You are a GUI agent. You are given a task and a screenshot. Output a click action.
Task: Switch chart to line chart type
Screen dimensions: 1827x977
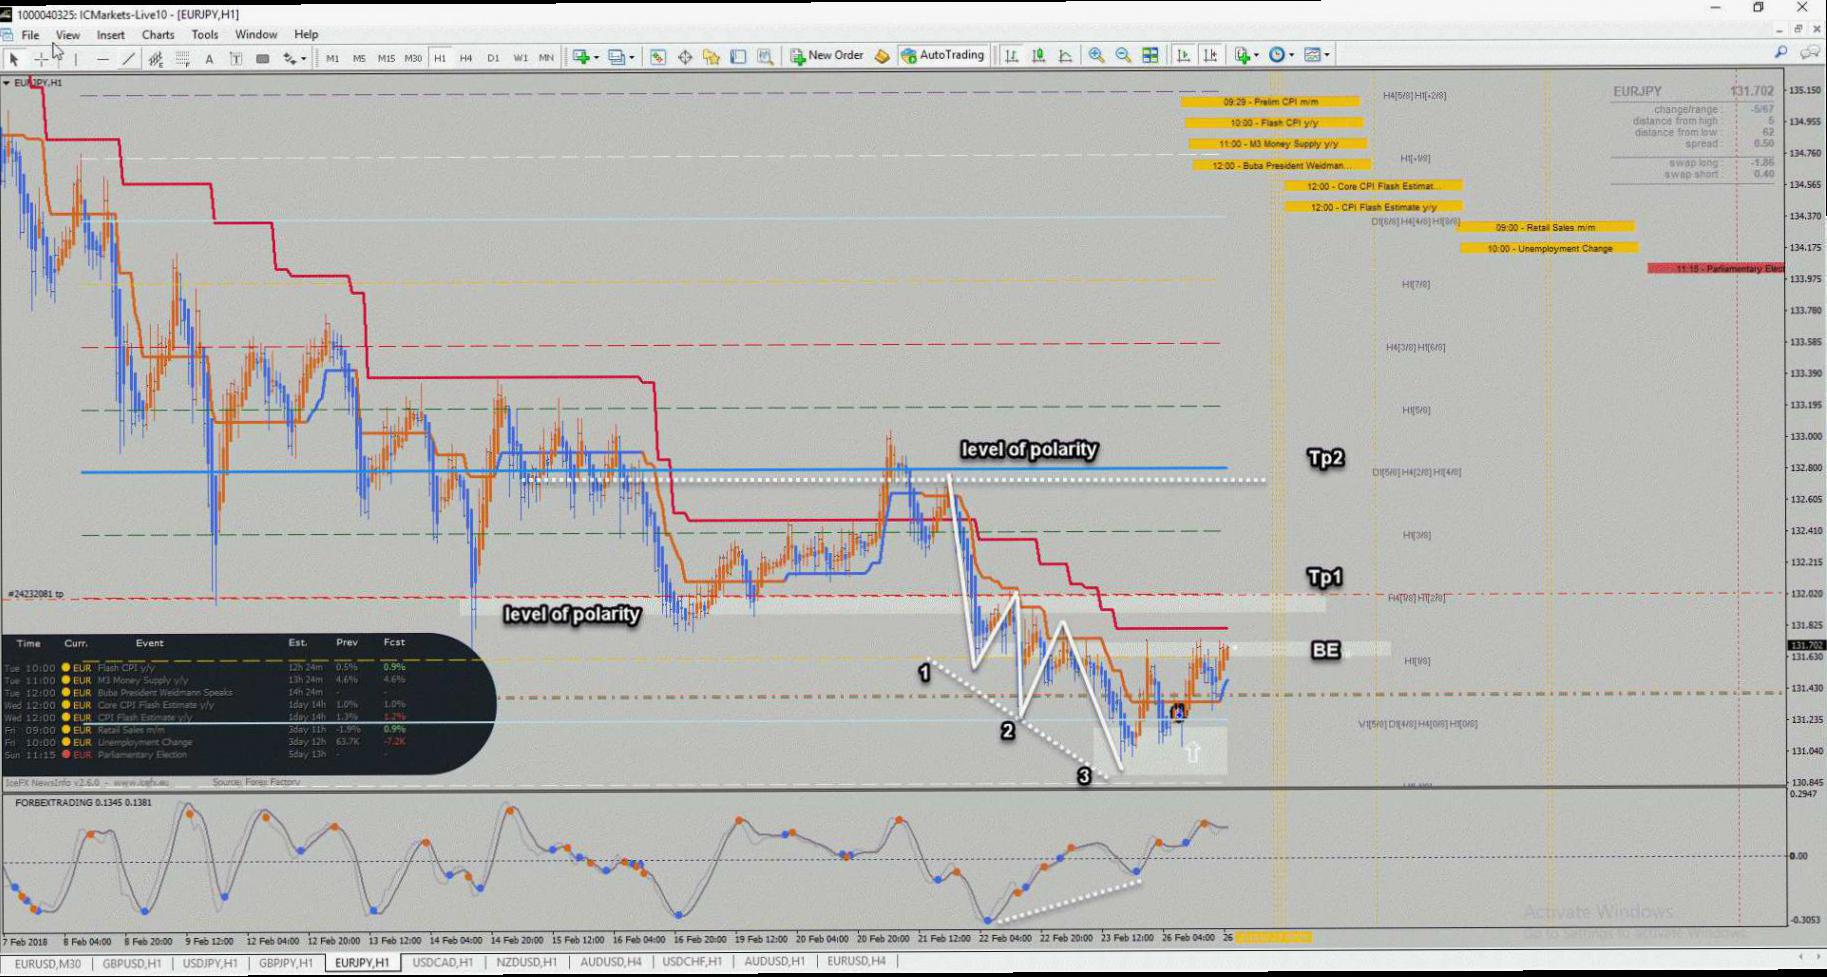coord(1066,56)
